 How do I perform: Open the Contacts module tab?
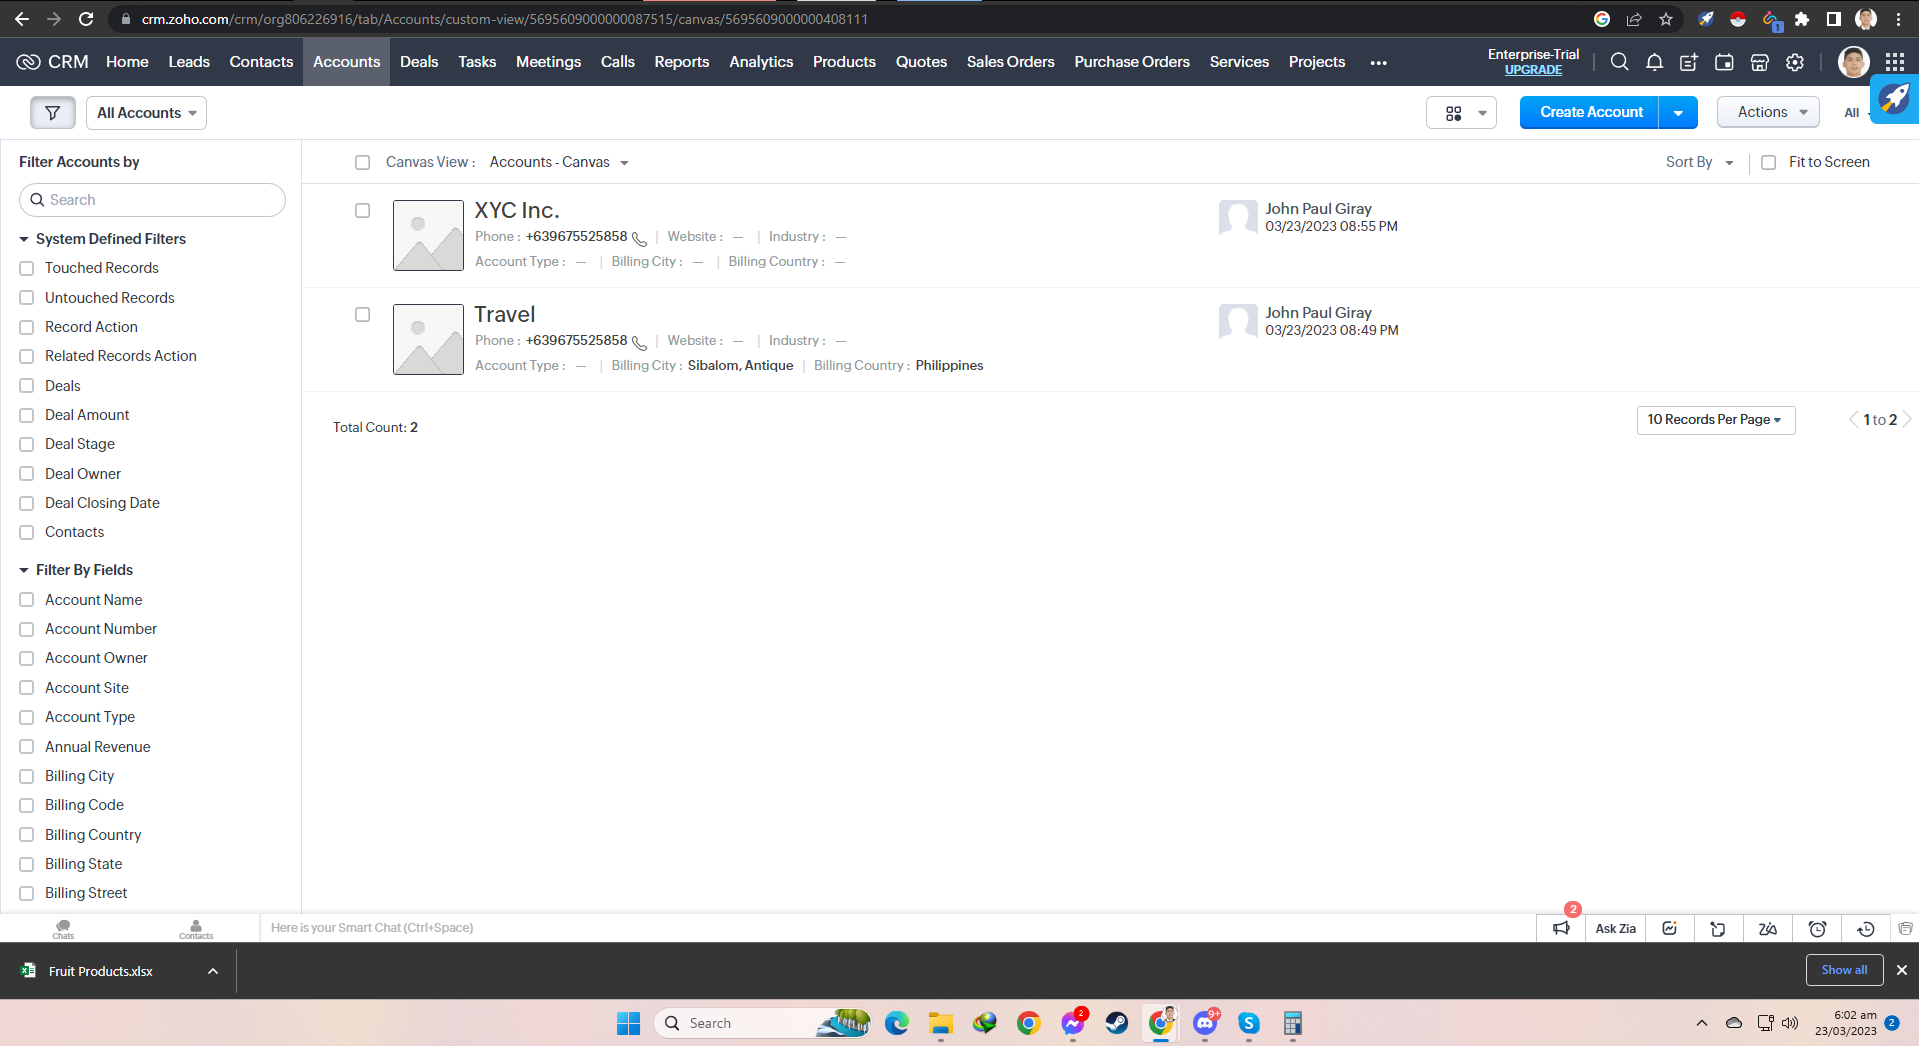[261, 62]
